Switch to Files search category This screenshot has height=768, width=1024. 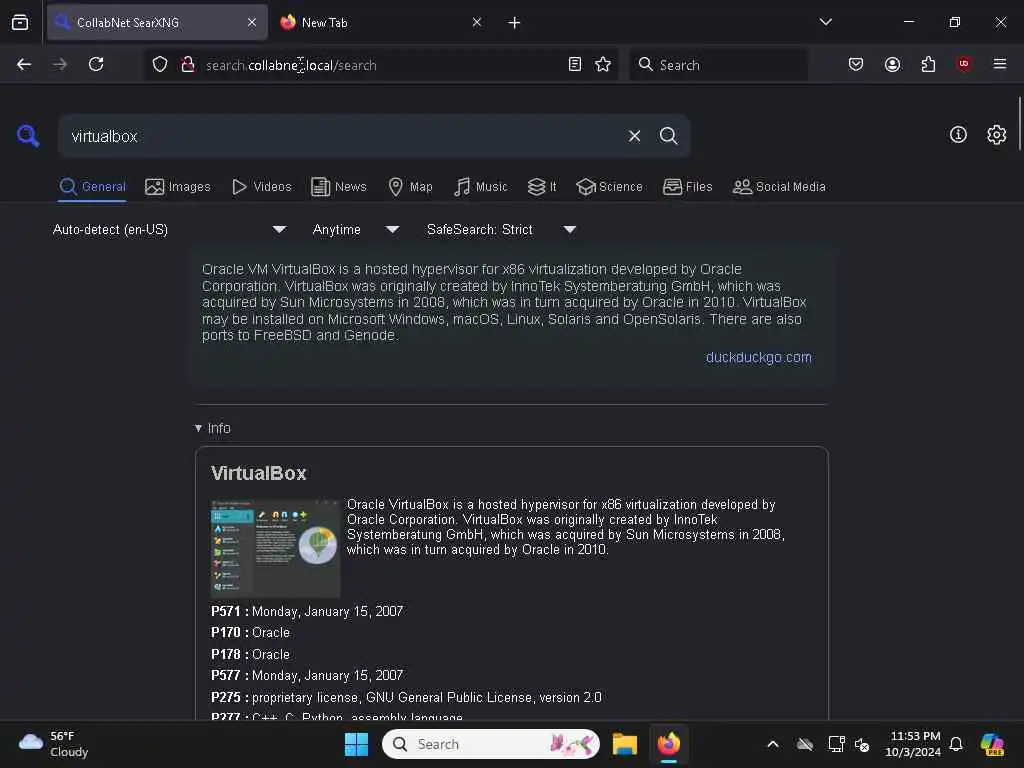[x=687, y=187]
